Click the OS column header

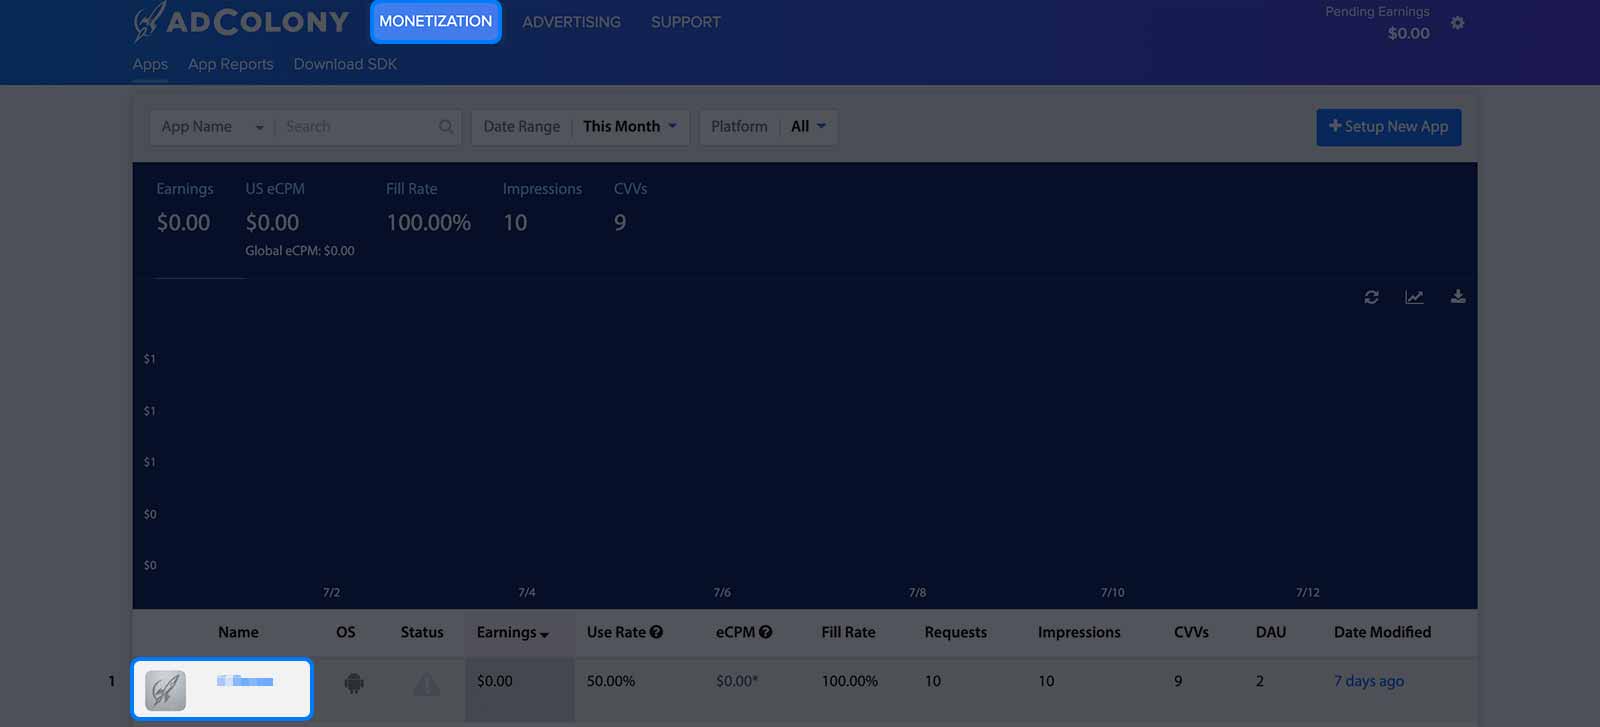coord(346,632)
